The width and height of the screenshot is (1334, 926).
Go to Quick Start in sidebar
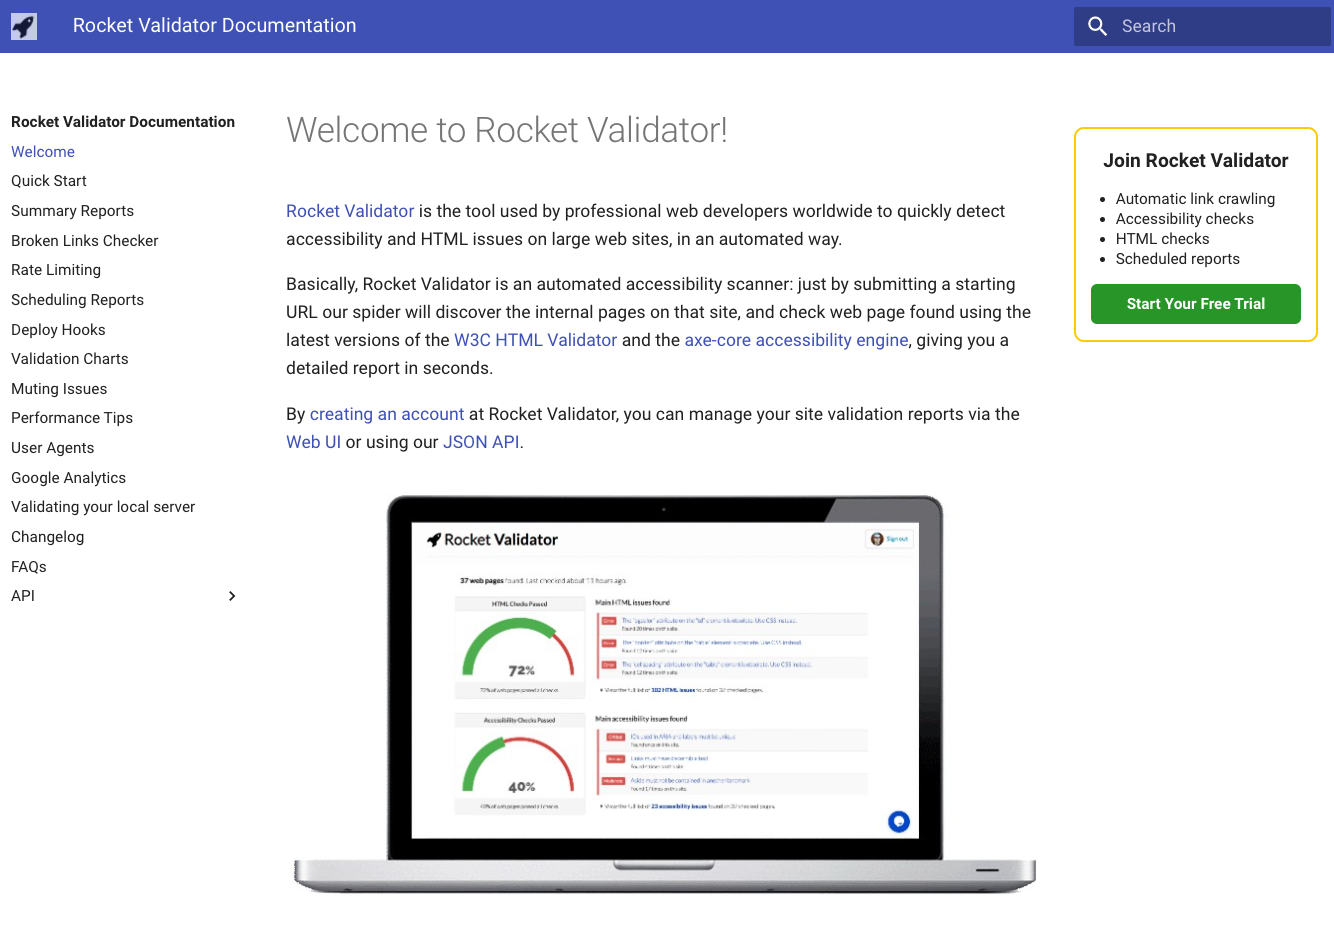[x=49, y=181]
